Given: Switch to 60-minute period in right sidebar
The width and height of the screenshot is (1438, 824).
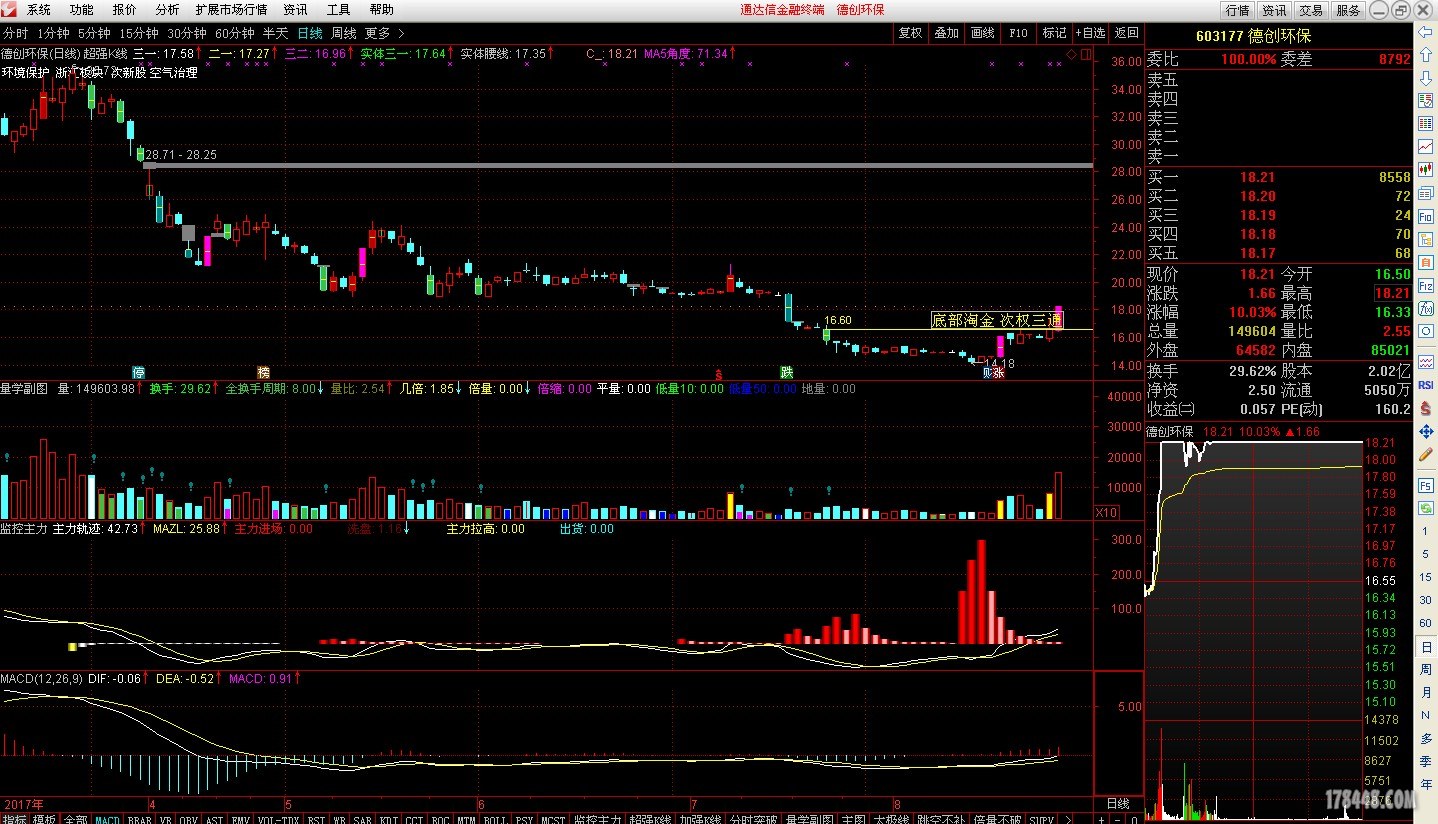Looking at the screenshot, I should point(1426,623).
